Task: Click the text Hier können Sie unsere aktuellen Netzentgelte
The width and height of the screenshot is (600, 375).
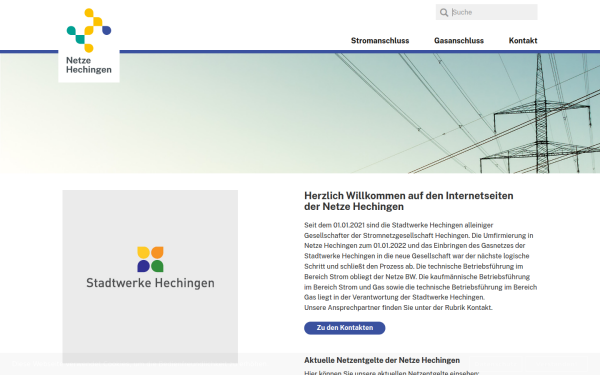Action: click(391, 372)
